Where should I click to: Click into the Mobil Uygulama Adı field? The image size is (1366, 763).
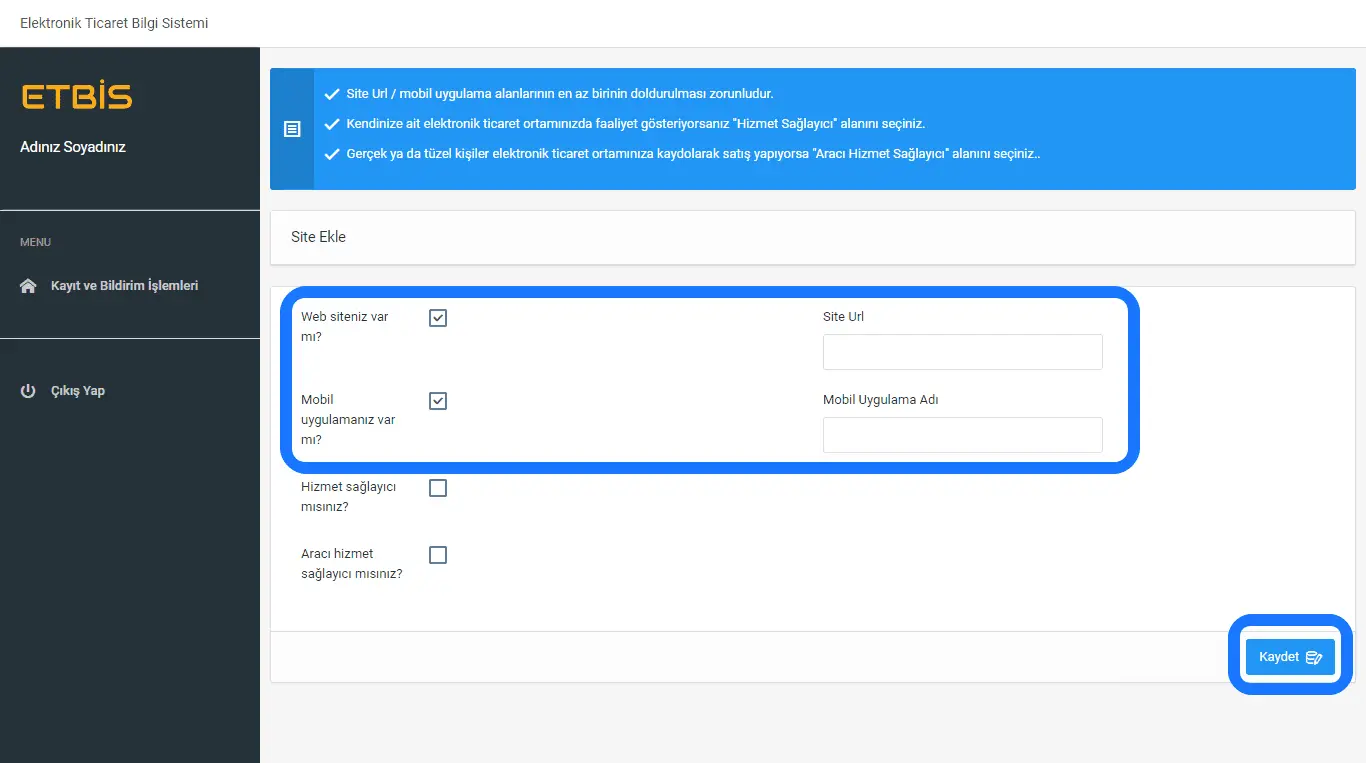coord(962,435)
